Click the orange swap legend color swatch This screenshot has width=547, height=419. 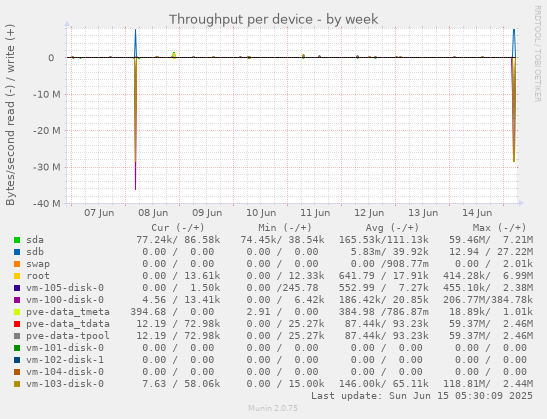17,264
